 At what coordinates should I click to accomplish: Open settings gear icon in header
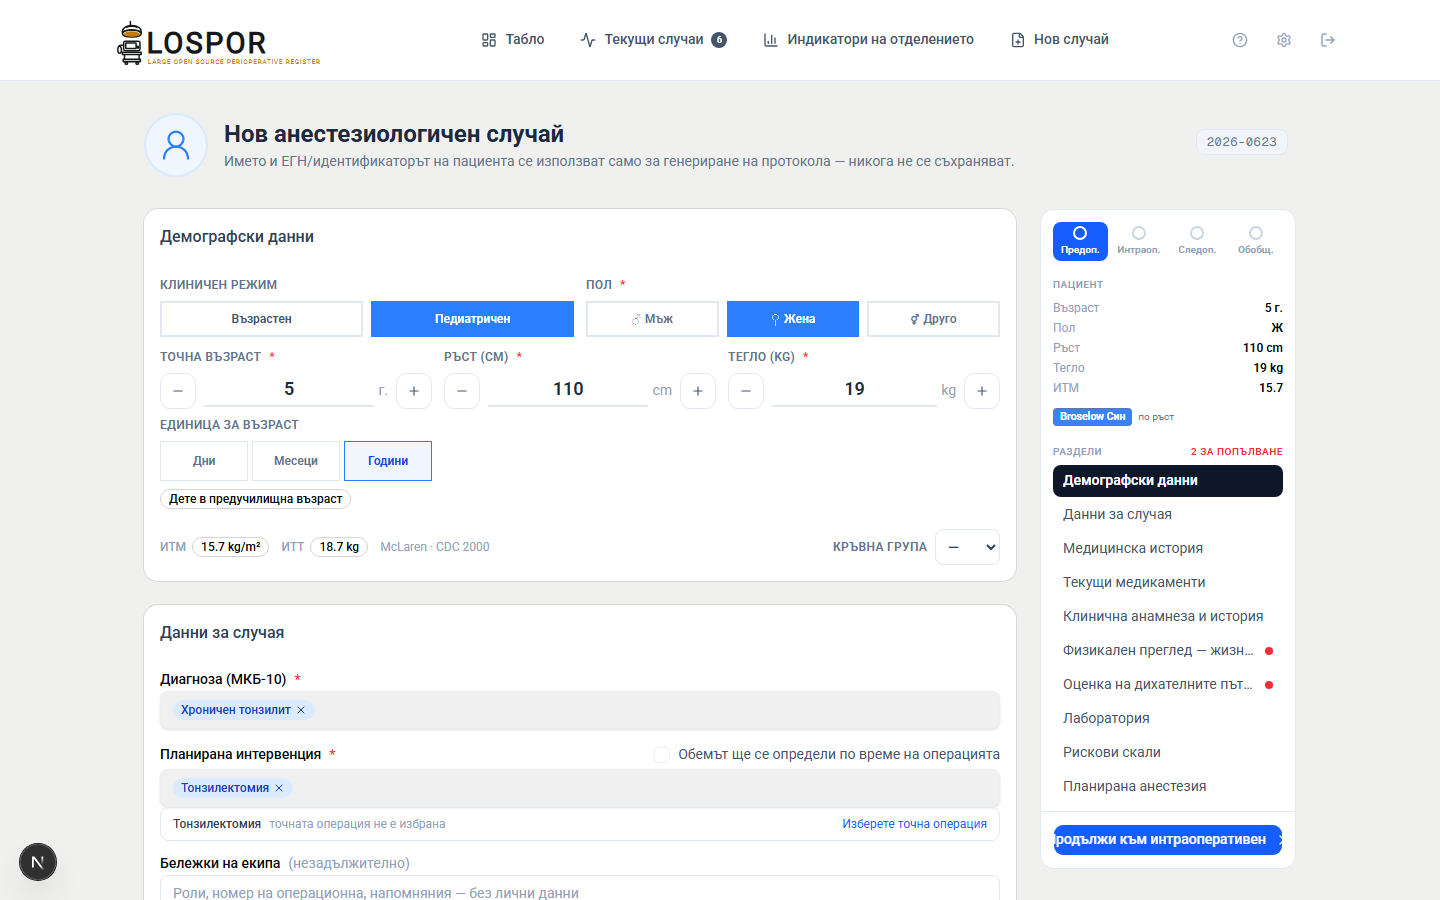[1284, 40]
